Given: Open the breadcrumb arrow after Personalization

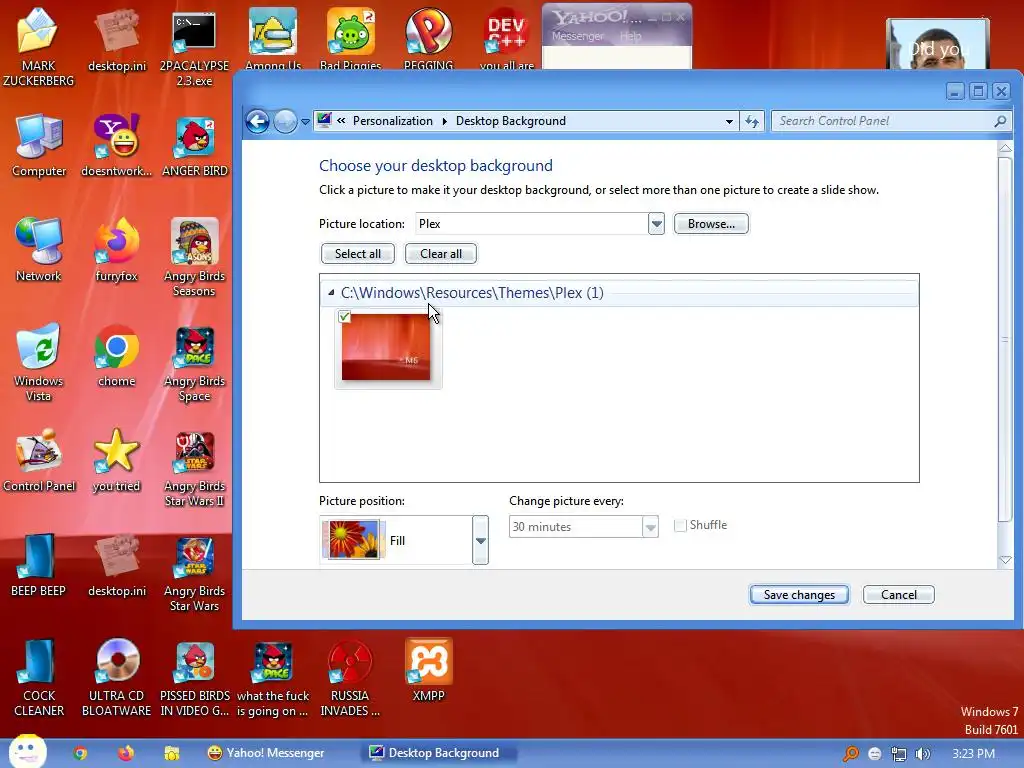Looking at the screenshot, I should 444,121.
